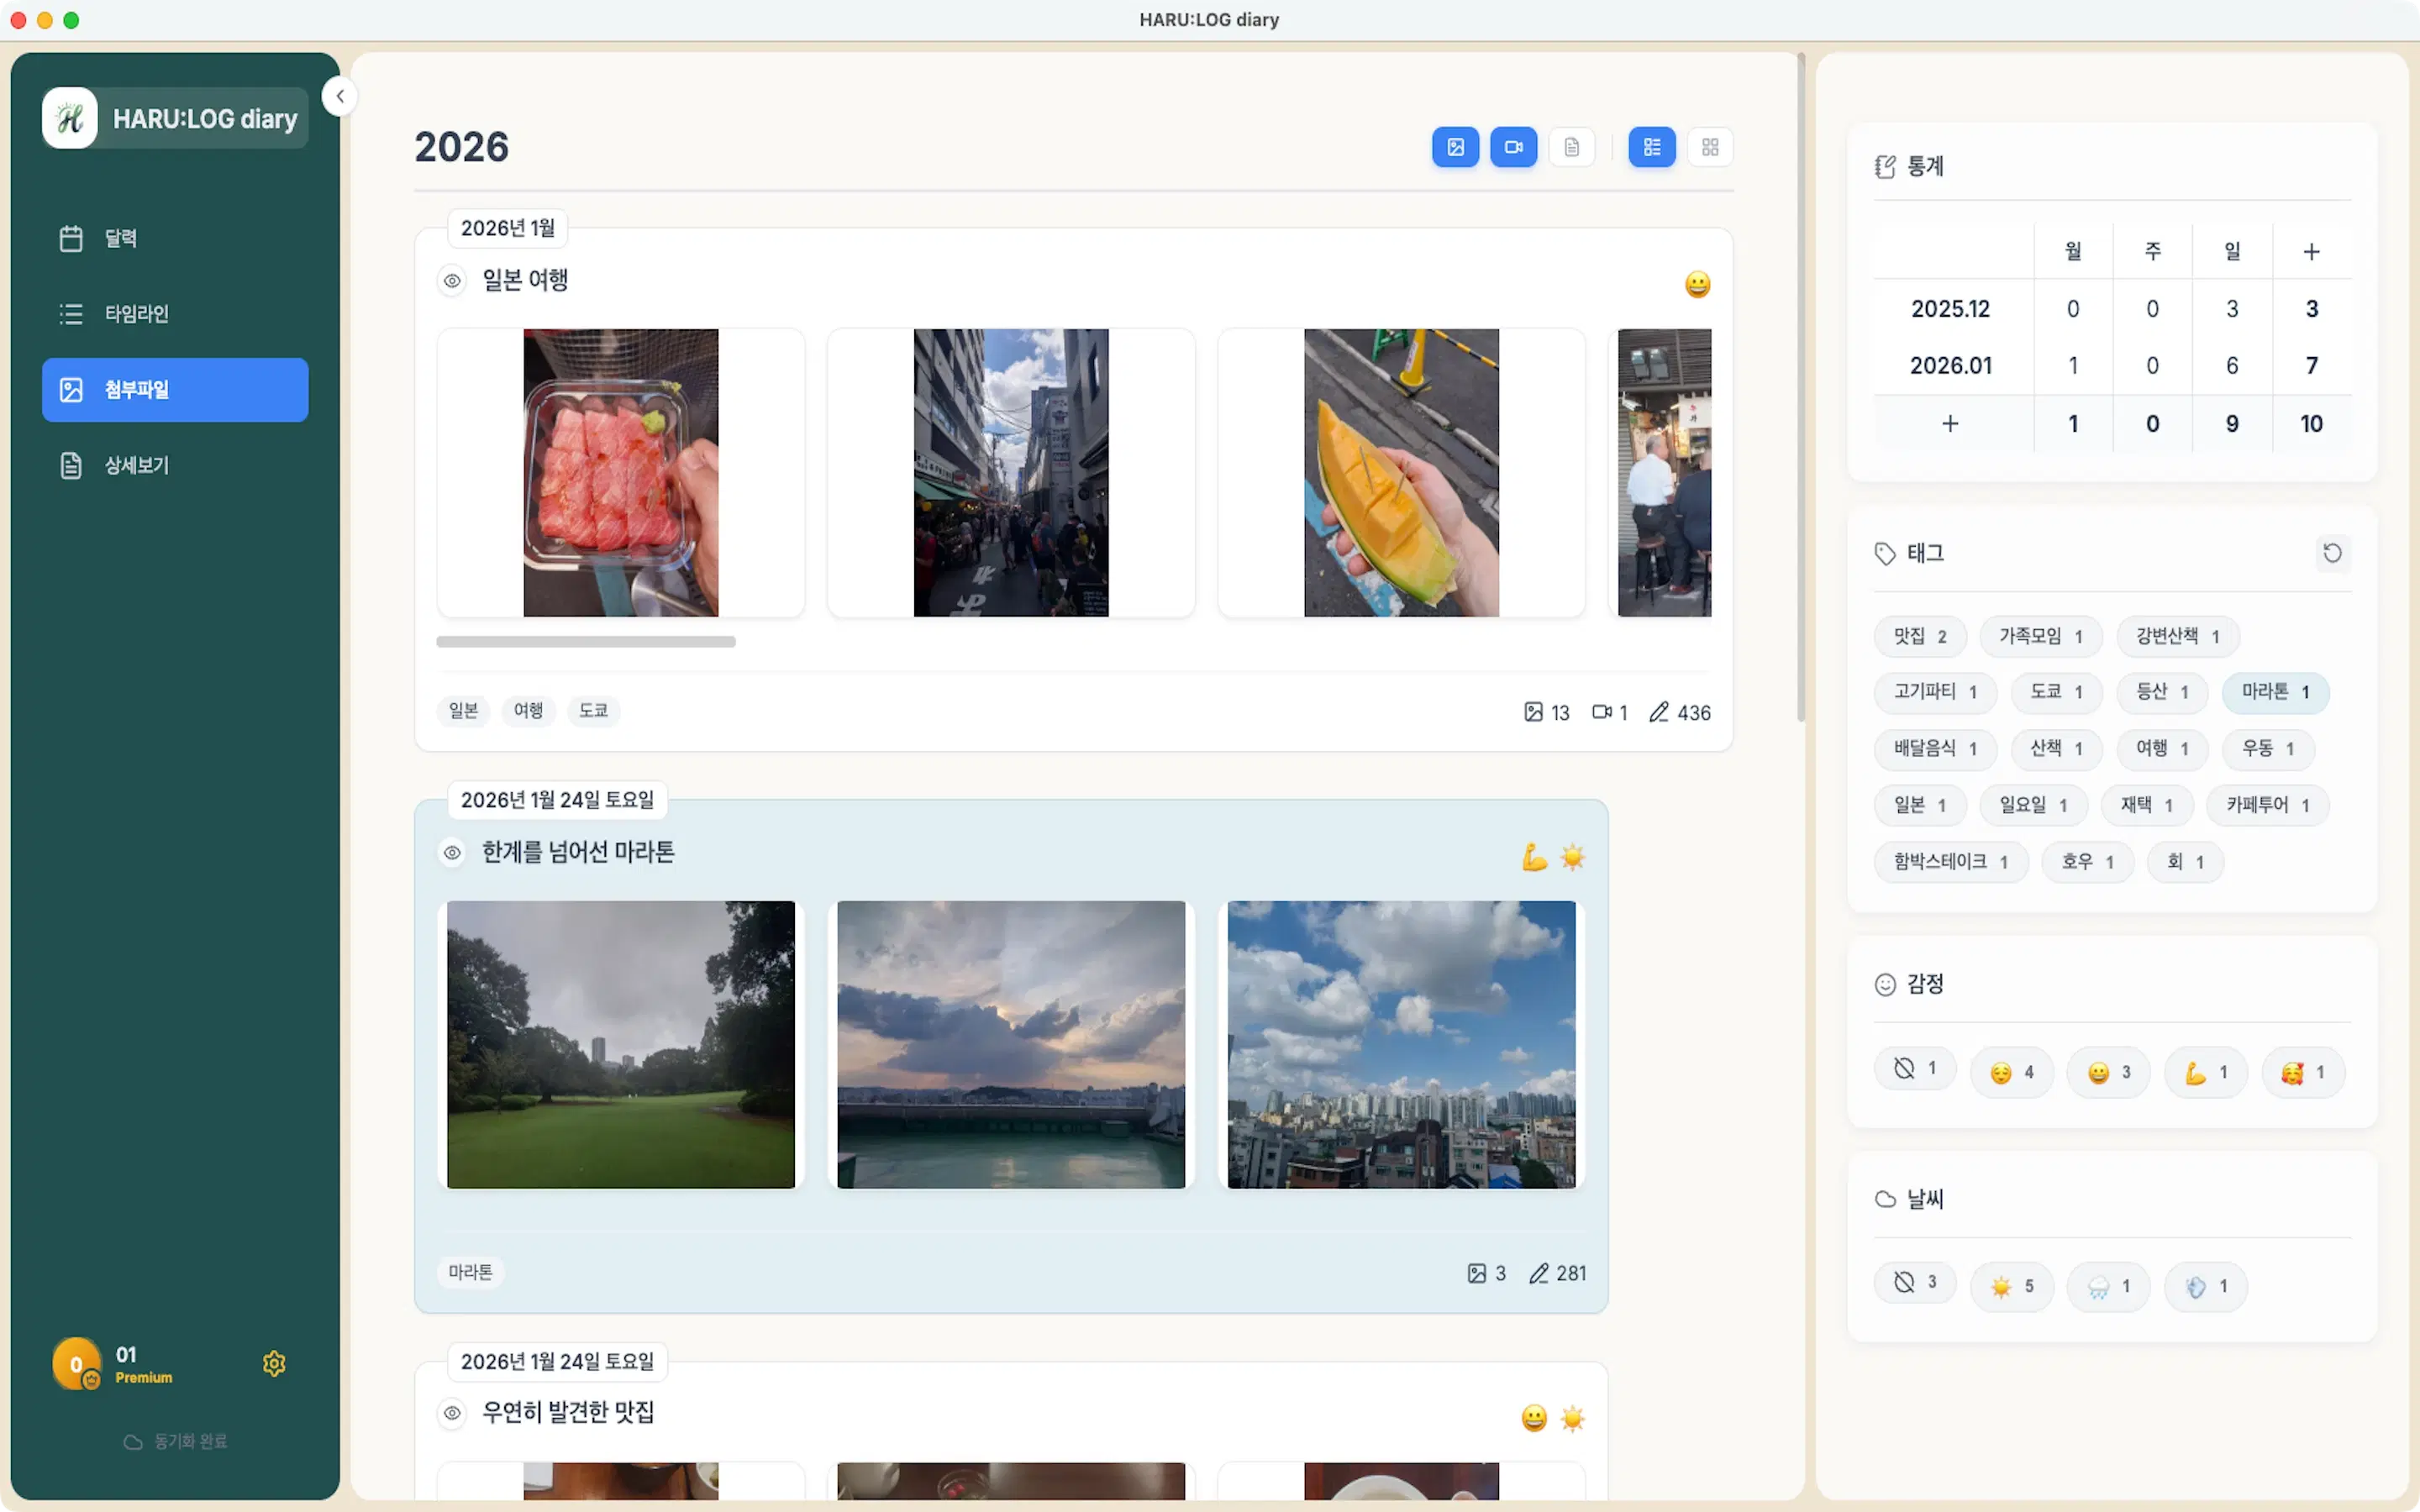Click the HARU:LOG diary logo icon
The height and width of the screenshot is (1512, 2420).
70,118
